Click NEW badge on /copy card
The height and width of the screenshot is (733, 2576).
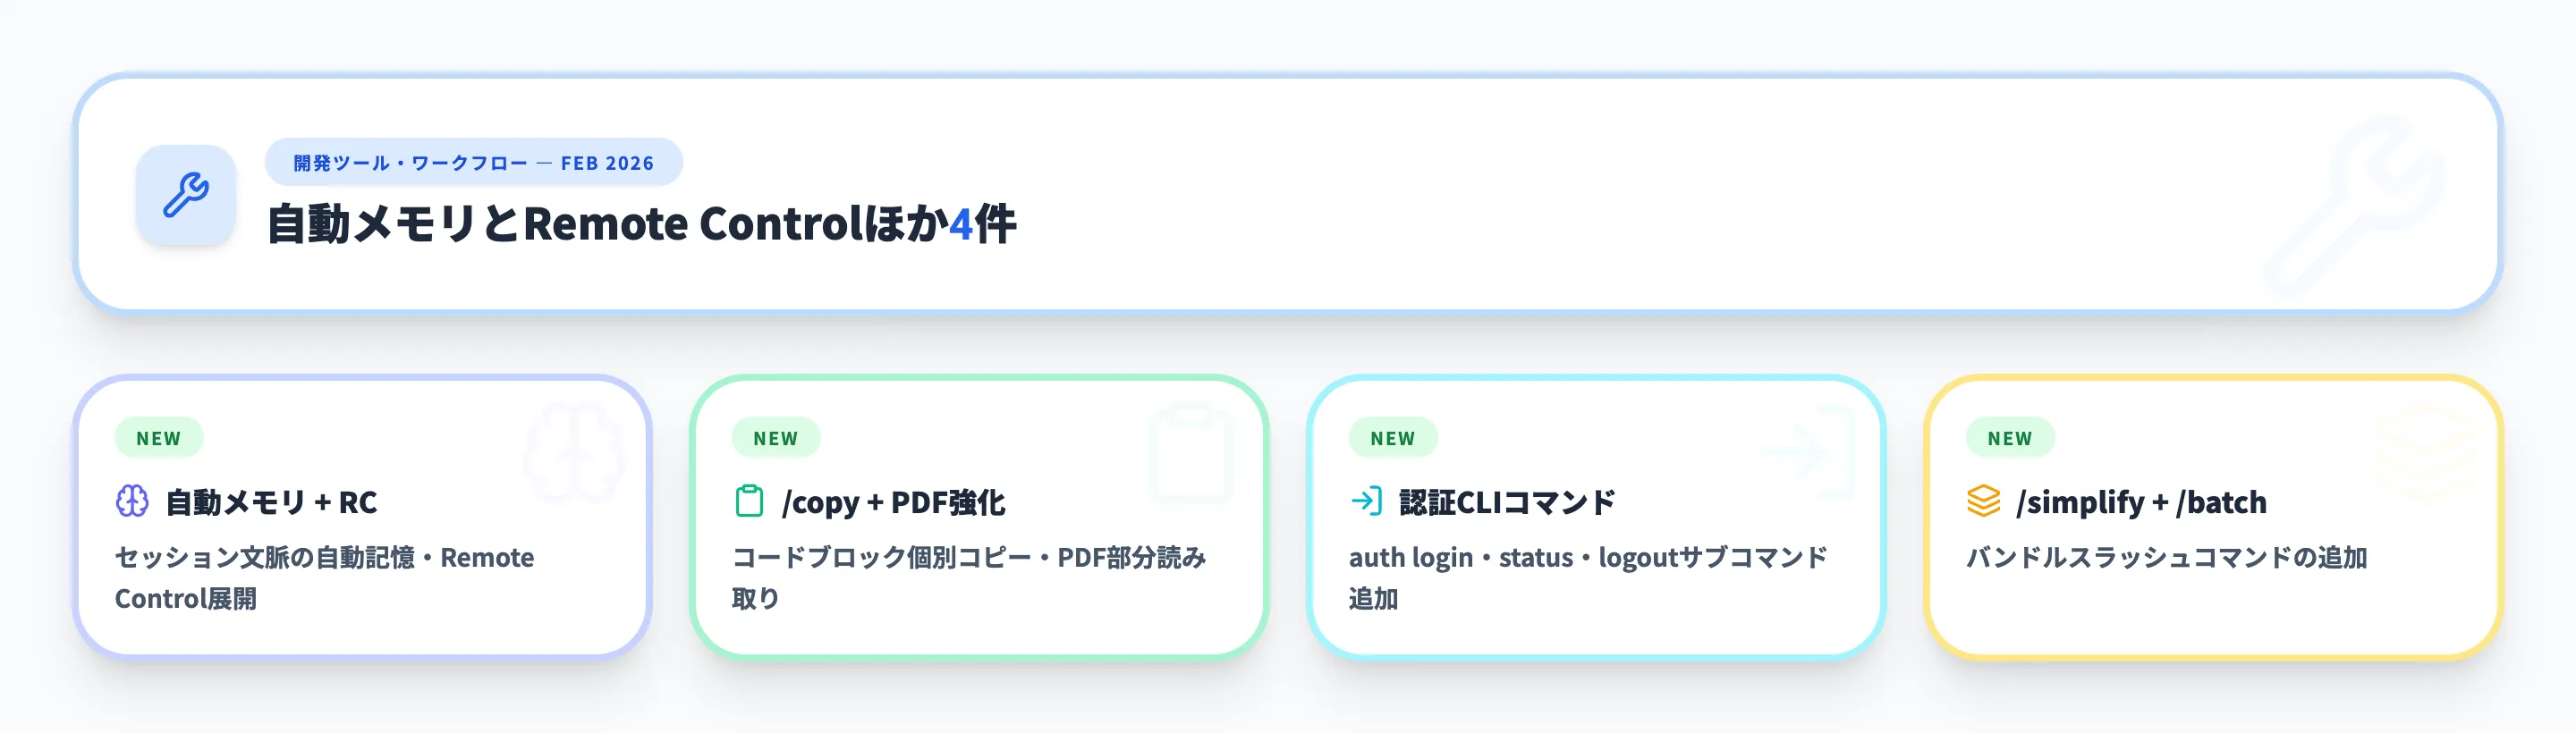coord(776,438)
